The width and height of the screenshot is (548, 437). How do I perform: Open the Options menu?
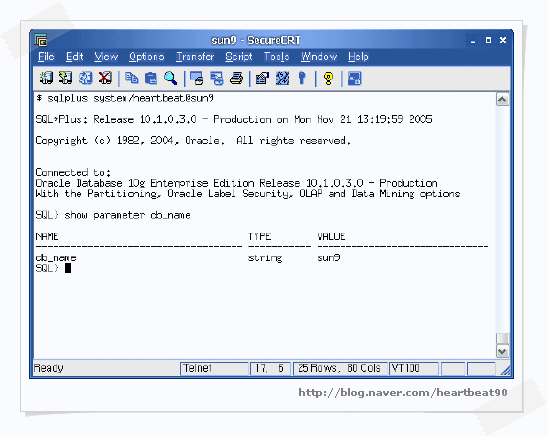pos(146,57)
